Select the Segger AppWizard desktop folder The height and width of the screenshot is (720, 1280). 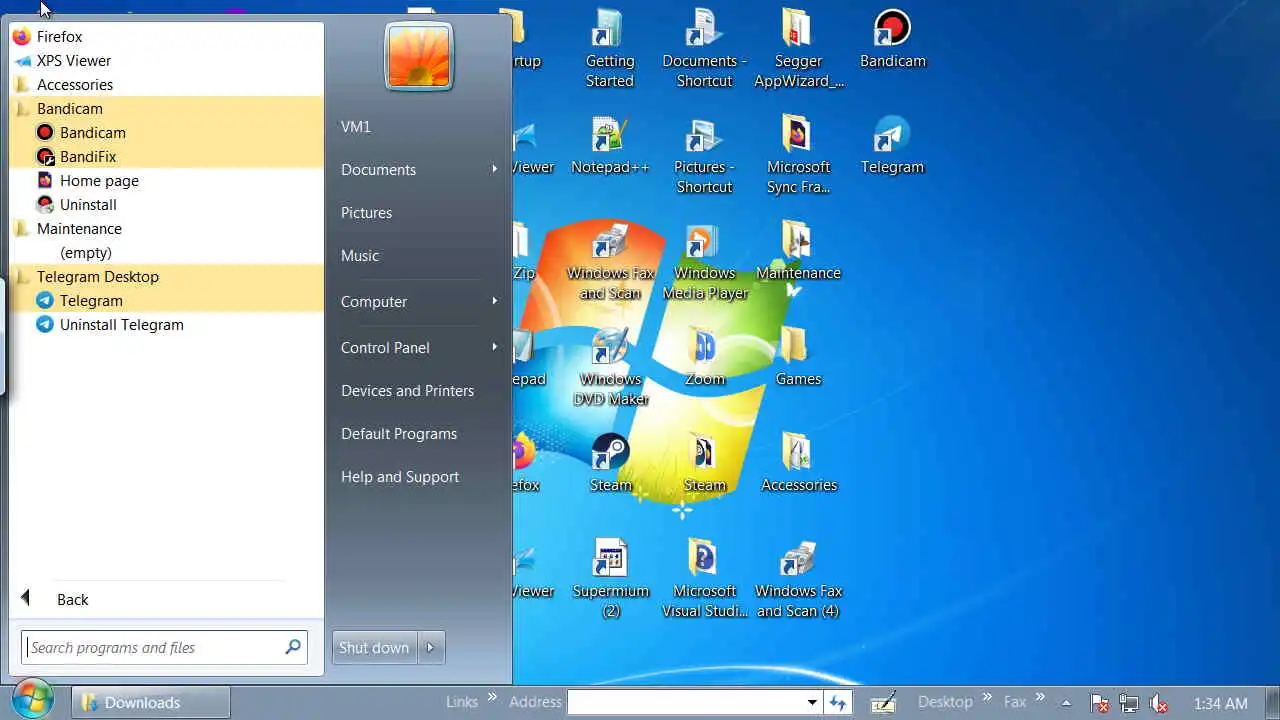pos(798,48)
